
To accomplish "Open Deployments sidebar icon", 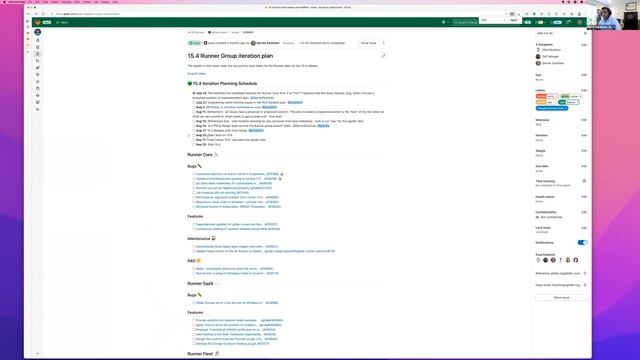I will click(38, 82).
